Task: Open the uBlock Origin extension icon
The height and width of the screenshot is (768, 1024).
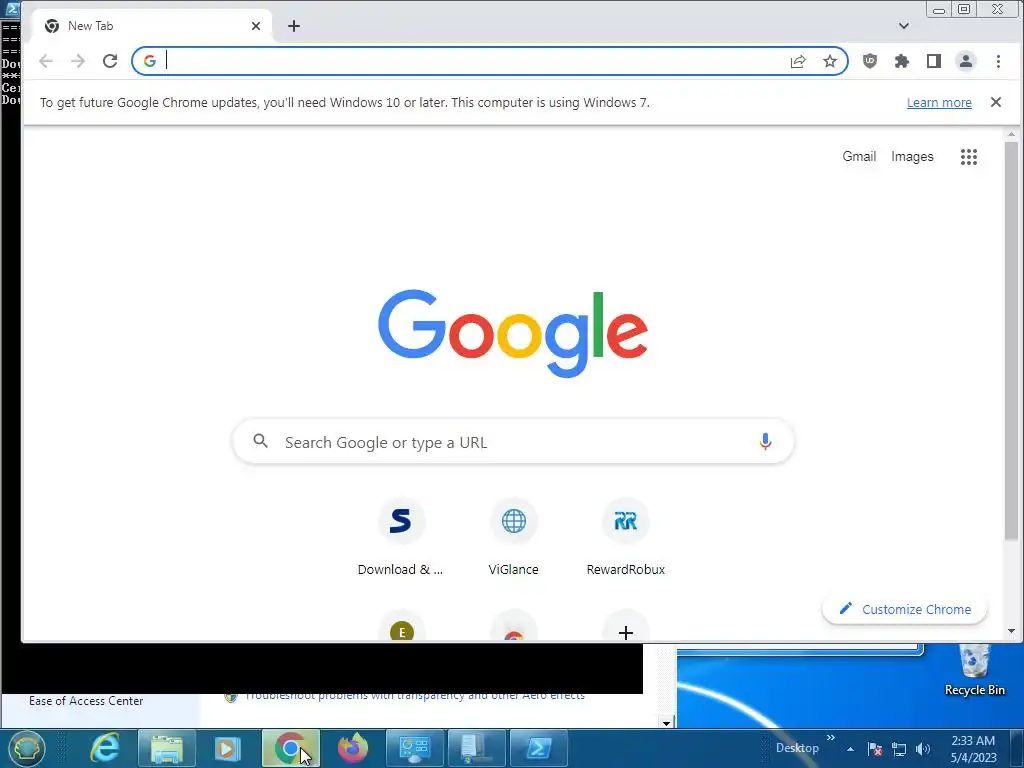Action: point(869,61)
